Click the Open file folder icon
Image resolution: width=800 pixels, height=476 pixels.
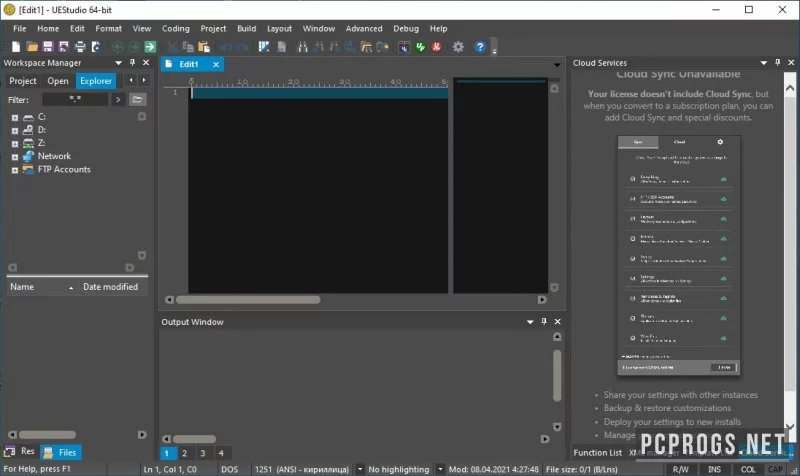click(x=32, y=47)
